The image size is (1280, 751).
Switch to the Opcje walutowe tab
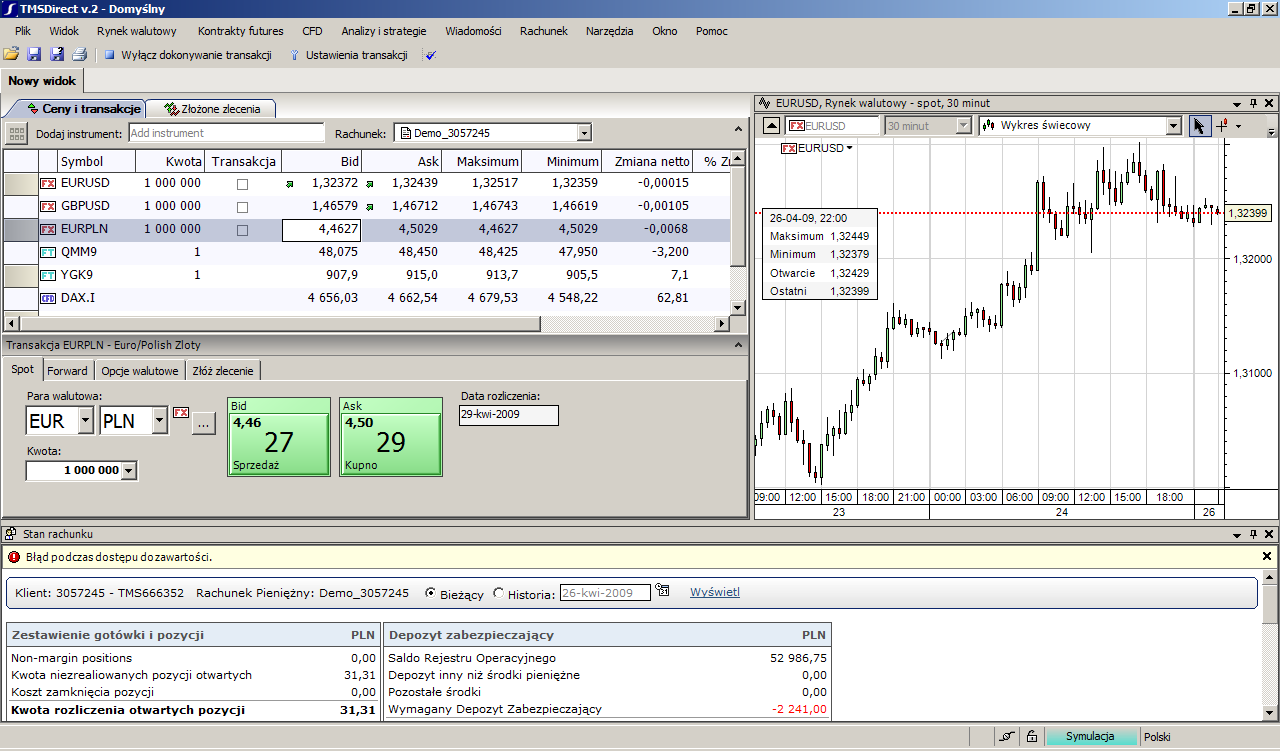coord(140,370)
